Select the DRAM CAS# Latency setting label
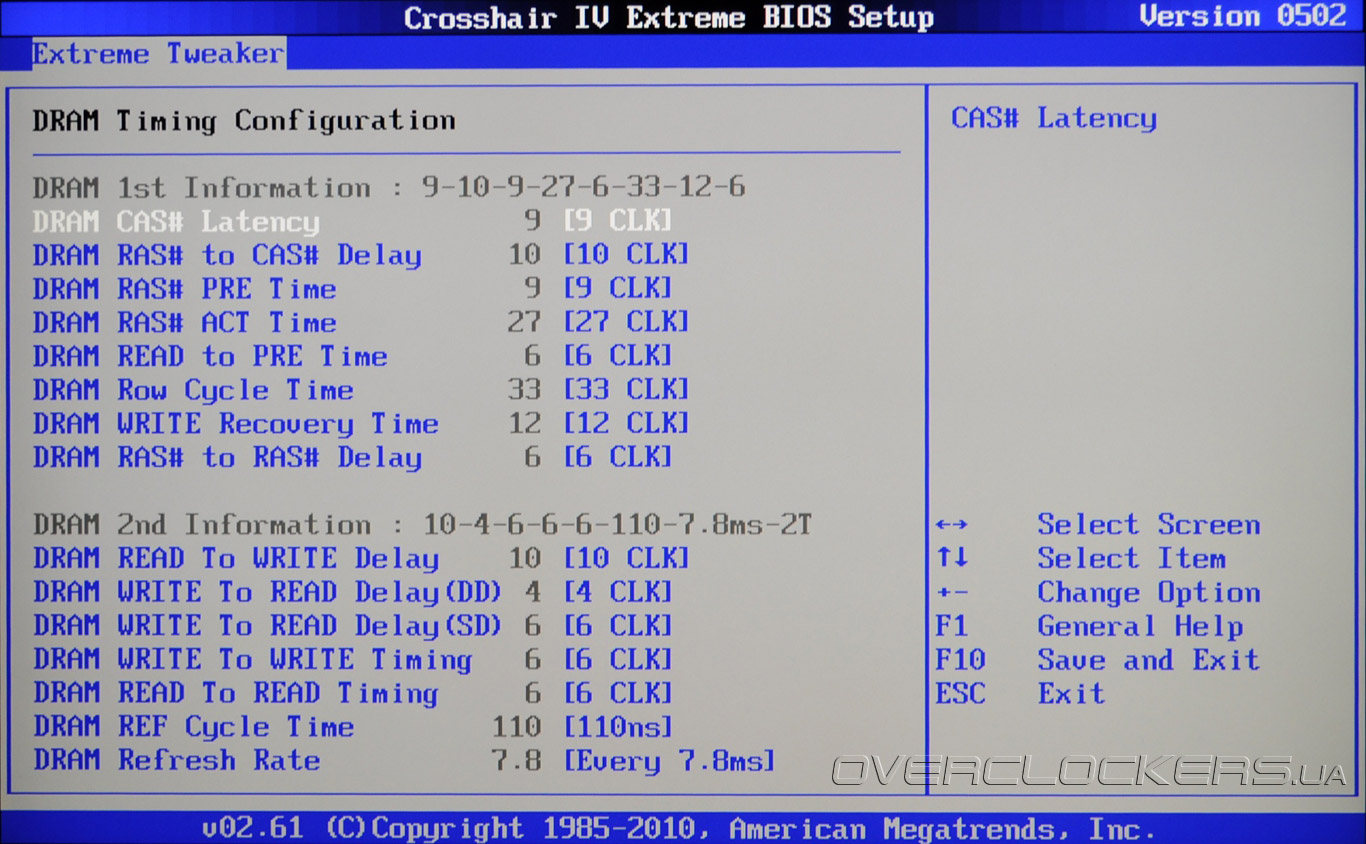Screen dimensions: 1366x844 click(176, 221)
